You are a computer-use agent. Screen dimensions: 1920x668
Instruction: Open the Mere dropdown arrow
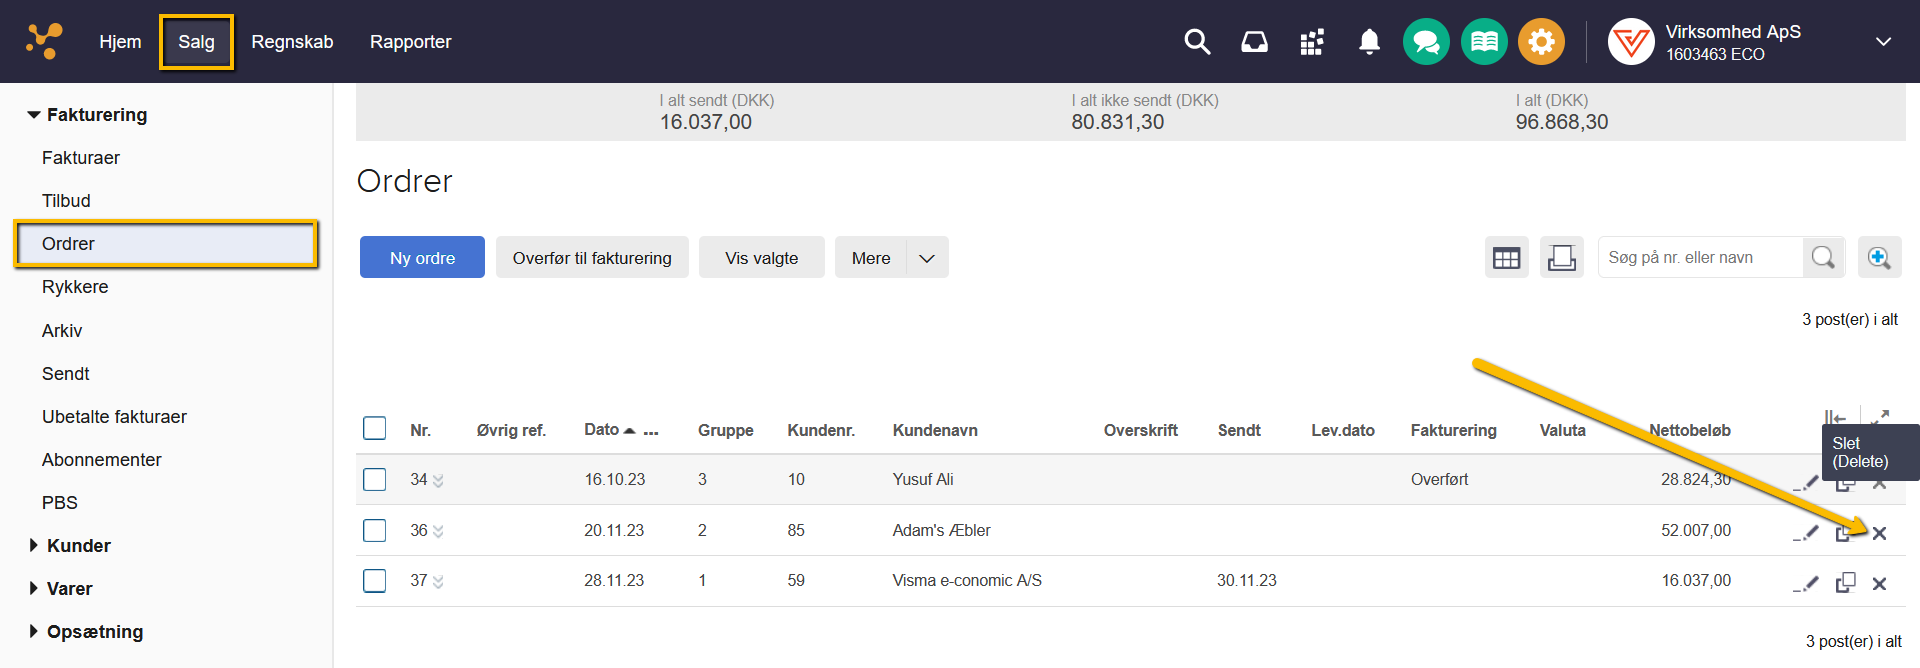(x=927, y=258)
